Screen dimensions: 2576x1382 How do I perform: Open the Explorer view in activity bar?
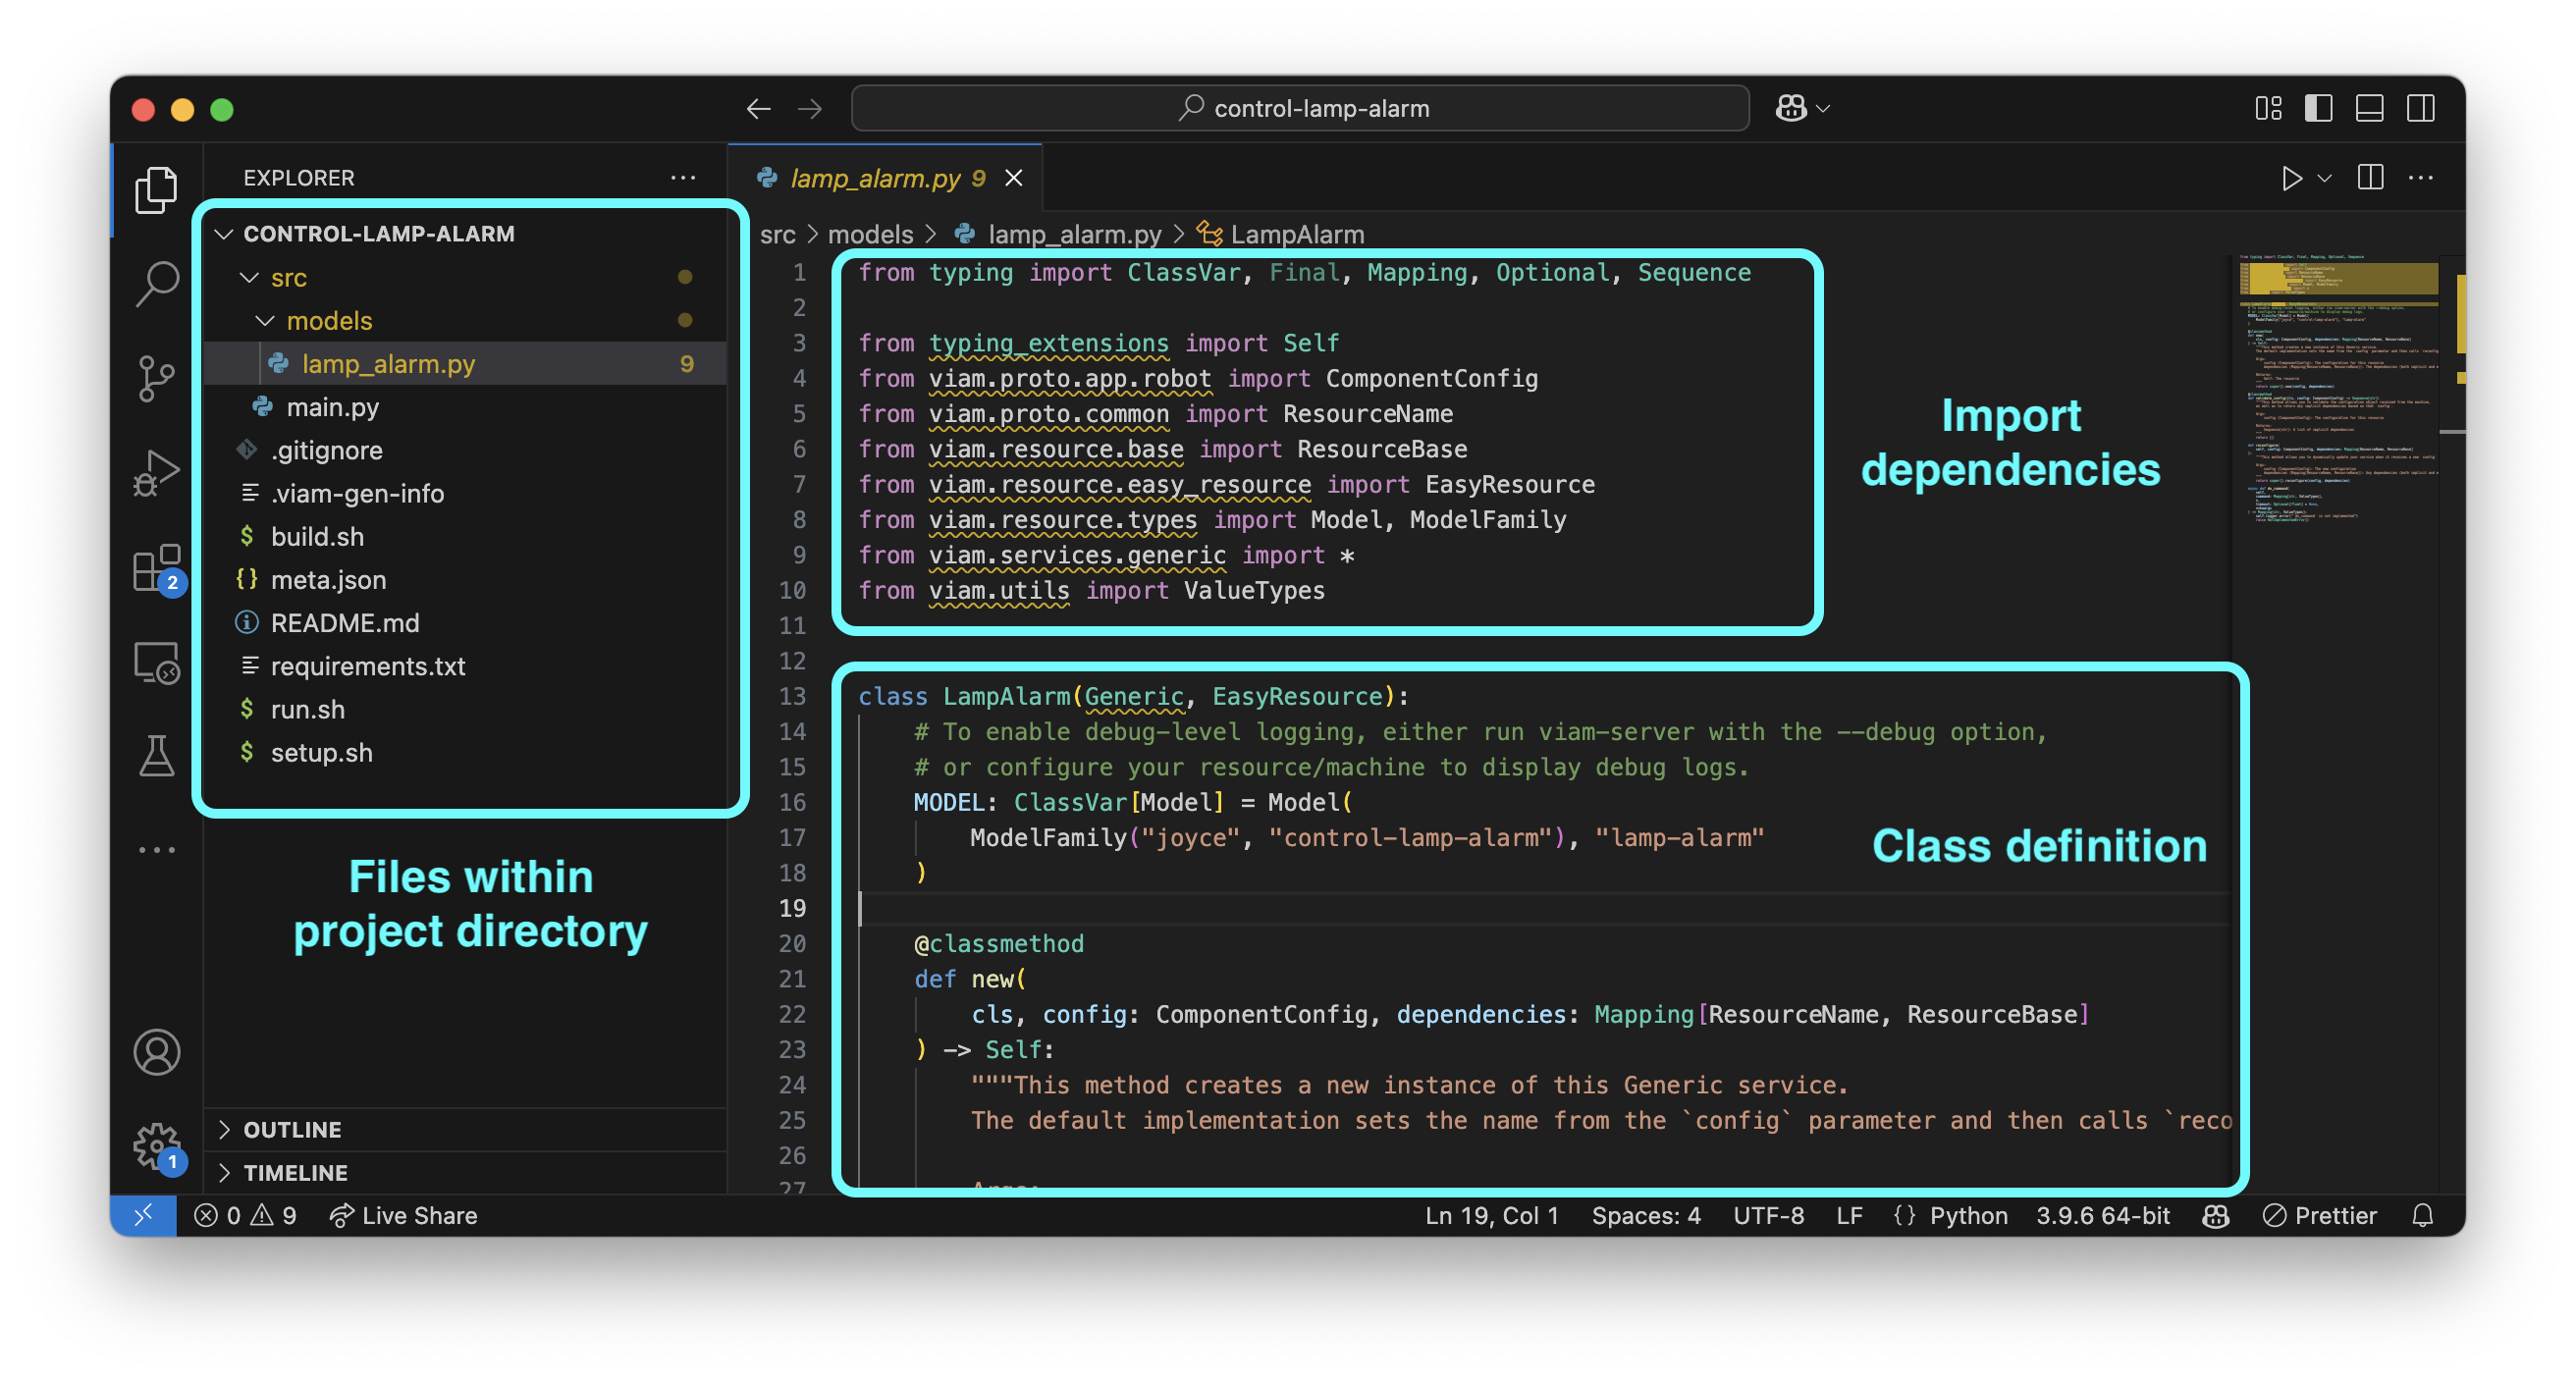point(156,189)
